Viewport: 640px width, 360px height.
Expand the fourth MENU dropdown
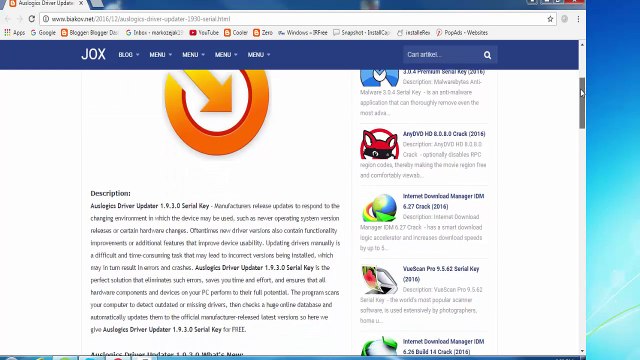(259, 55)
